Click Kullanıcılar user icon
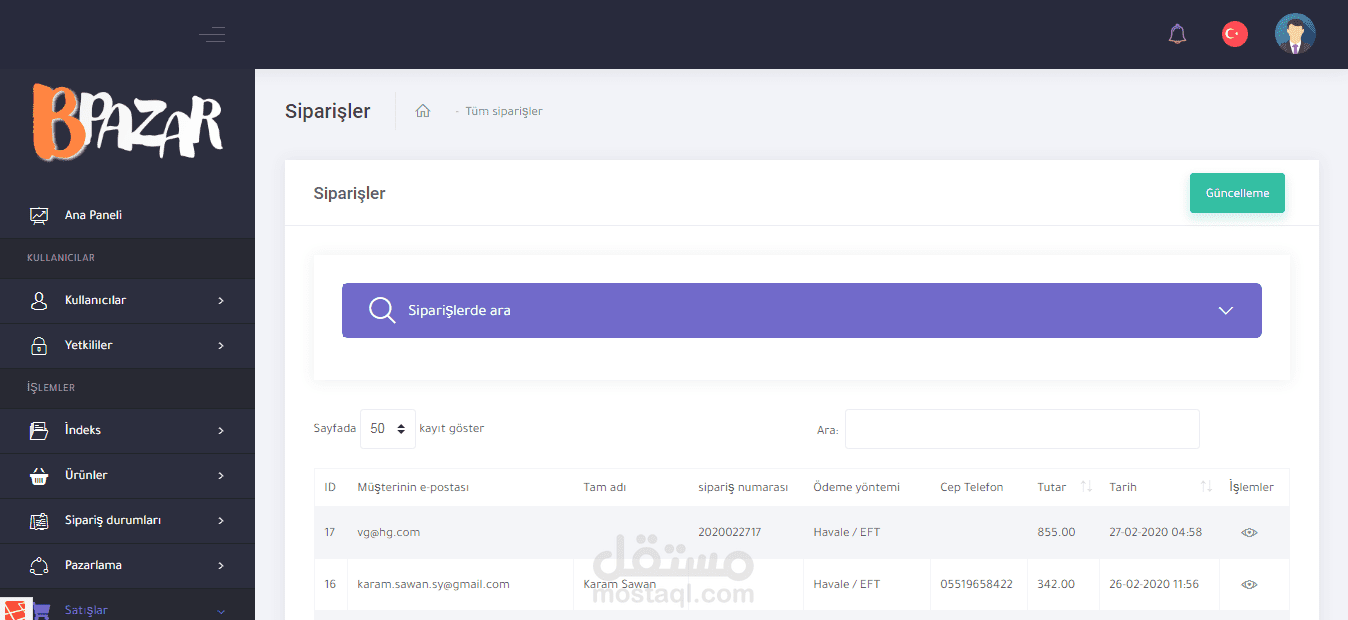This screenshot has width=1348, height=620. pos(39,300)
